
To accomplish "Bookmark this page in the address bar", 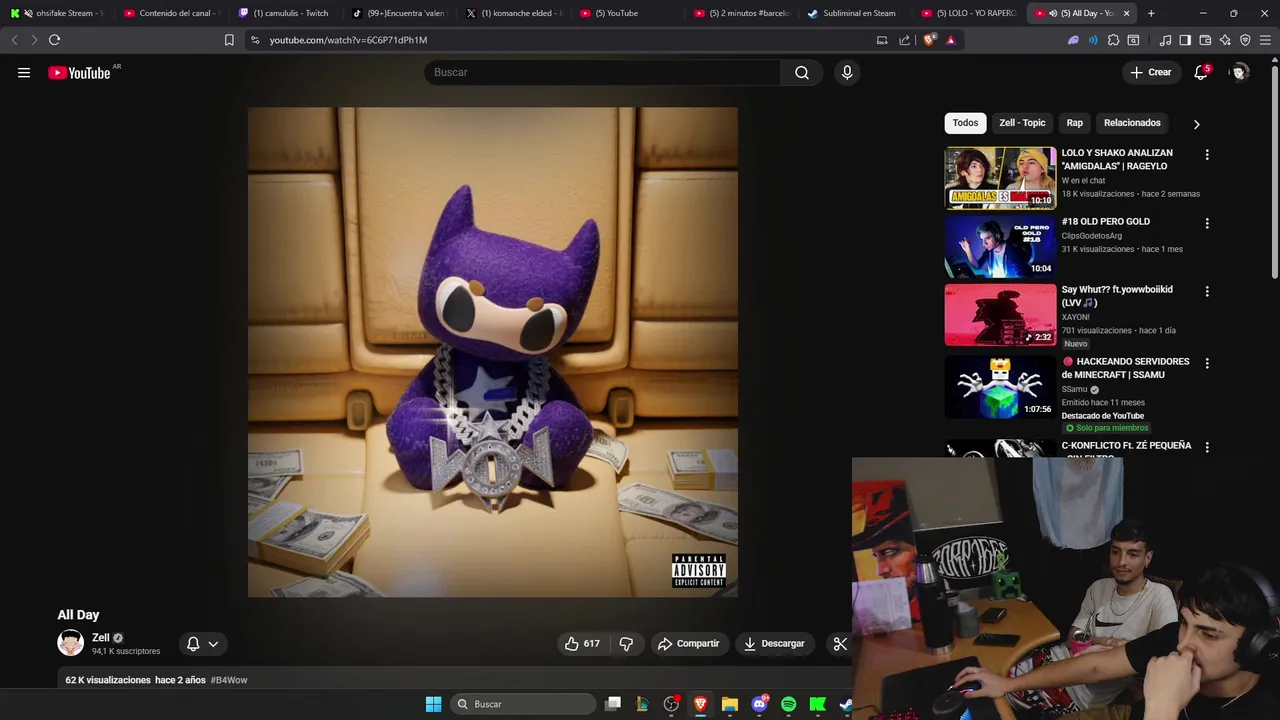I will pyautogui.click(x=229, y=40).
